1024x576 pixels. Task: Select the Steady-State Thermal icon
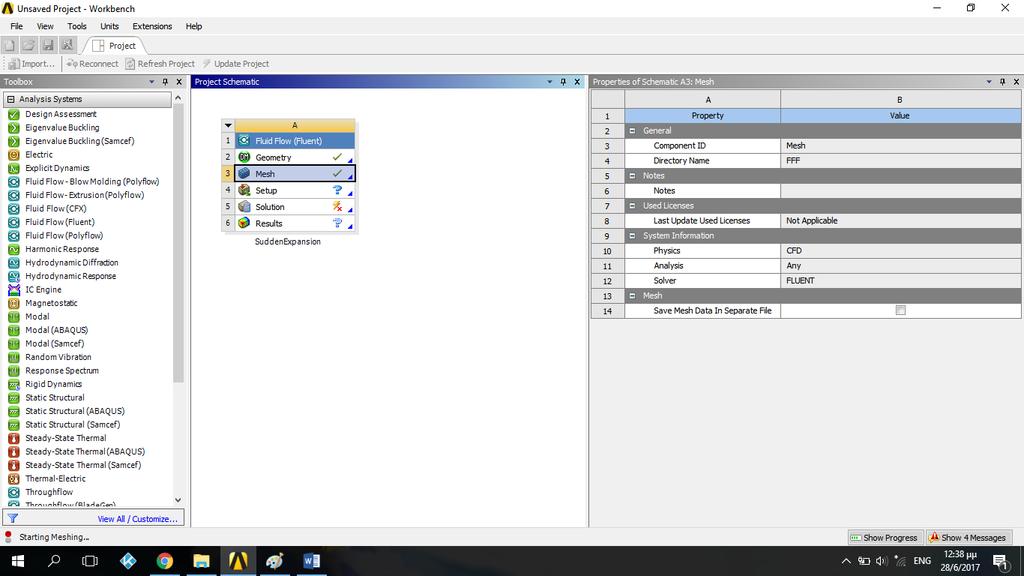14,438
